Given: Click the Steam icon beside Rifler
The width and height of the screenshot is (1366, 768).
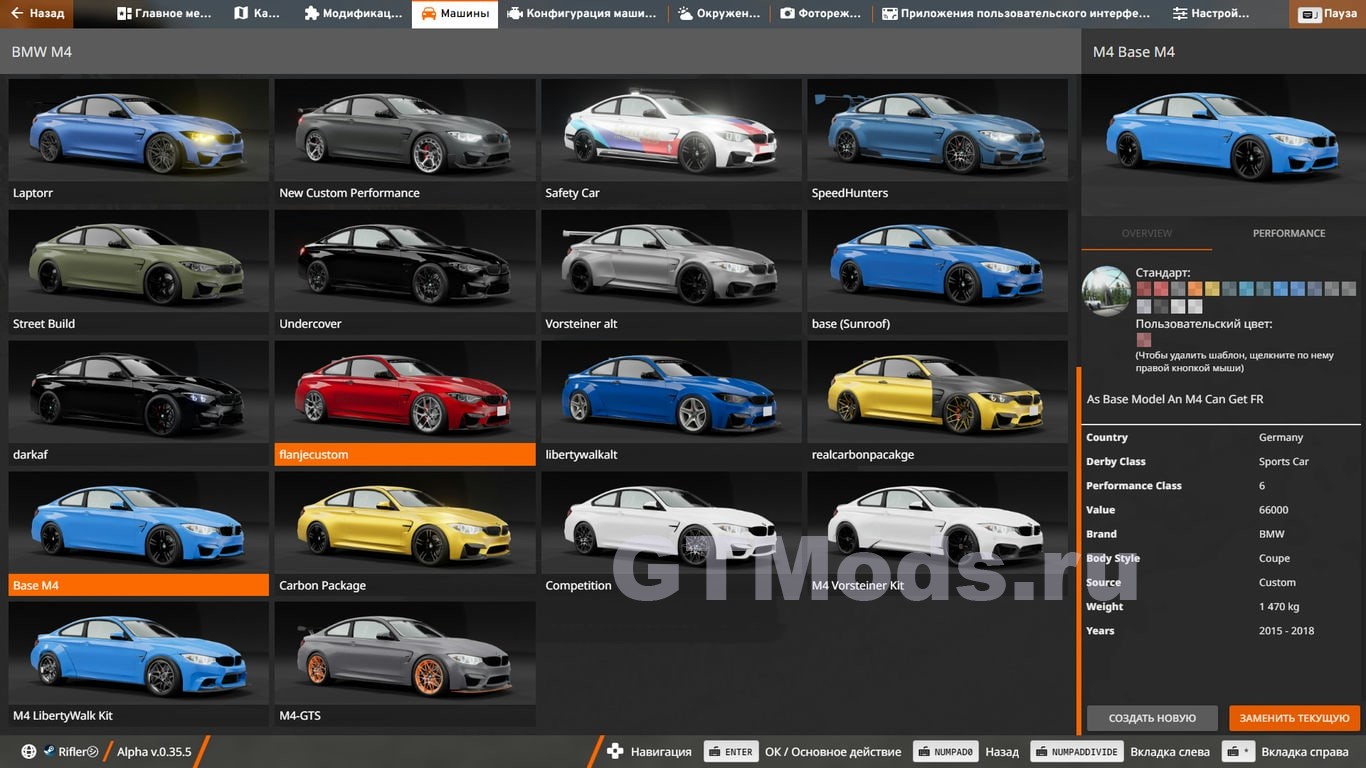Looking at the screenshot, I should (x=49, y=752).
